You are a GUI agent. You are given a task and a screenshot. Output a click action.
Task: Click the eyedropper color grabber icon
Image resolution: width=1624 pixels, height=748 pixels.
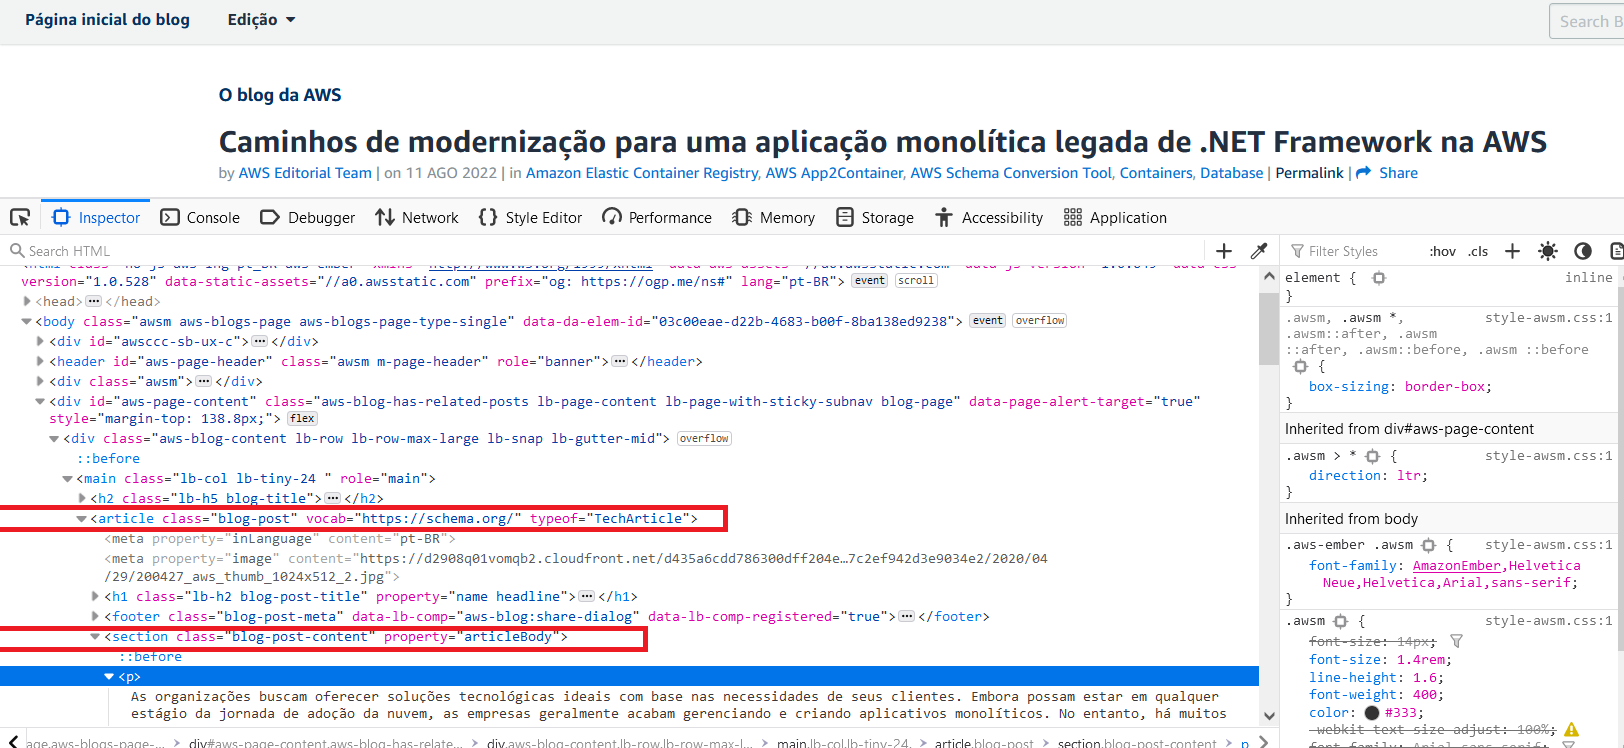point(1259,251)
